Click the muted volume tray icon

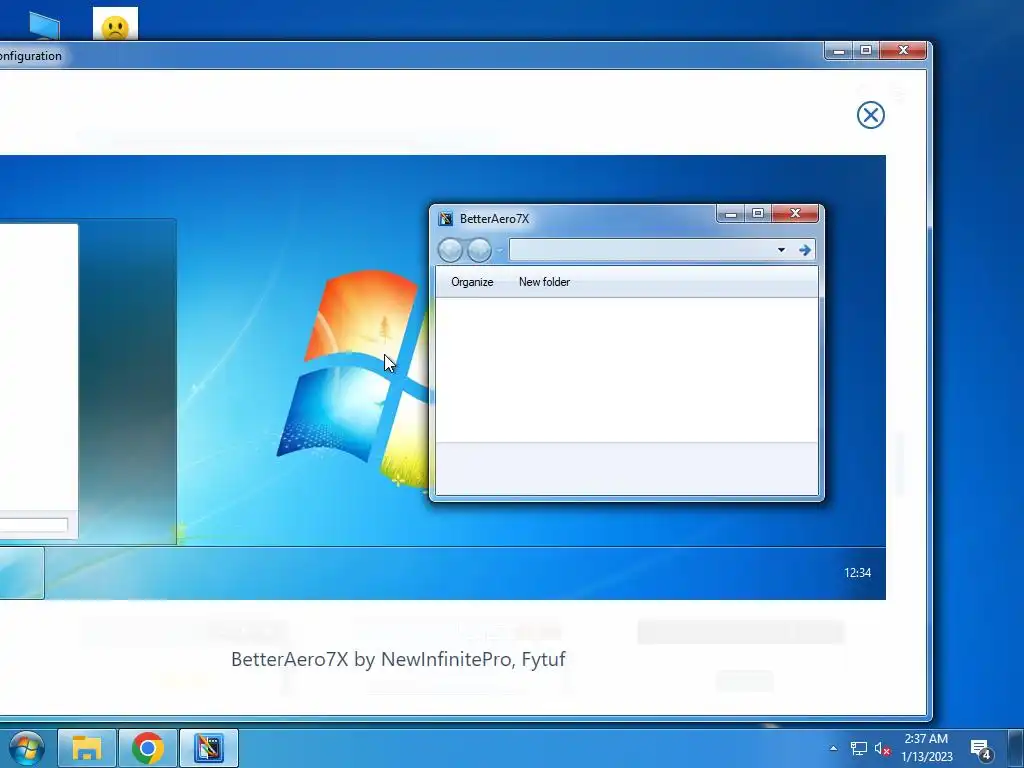click(x=882, y=749)
